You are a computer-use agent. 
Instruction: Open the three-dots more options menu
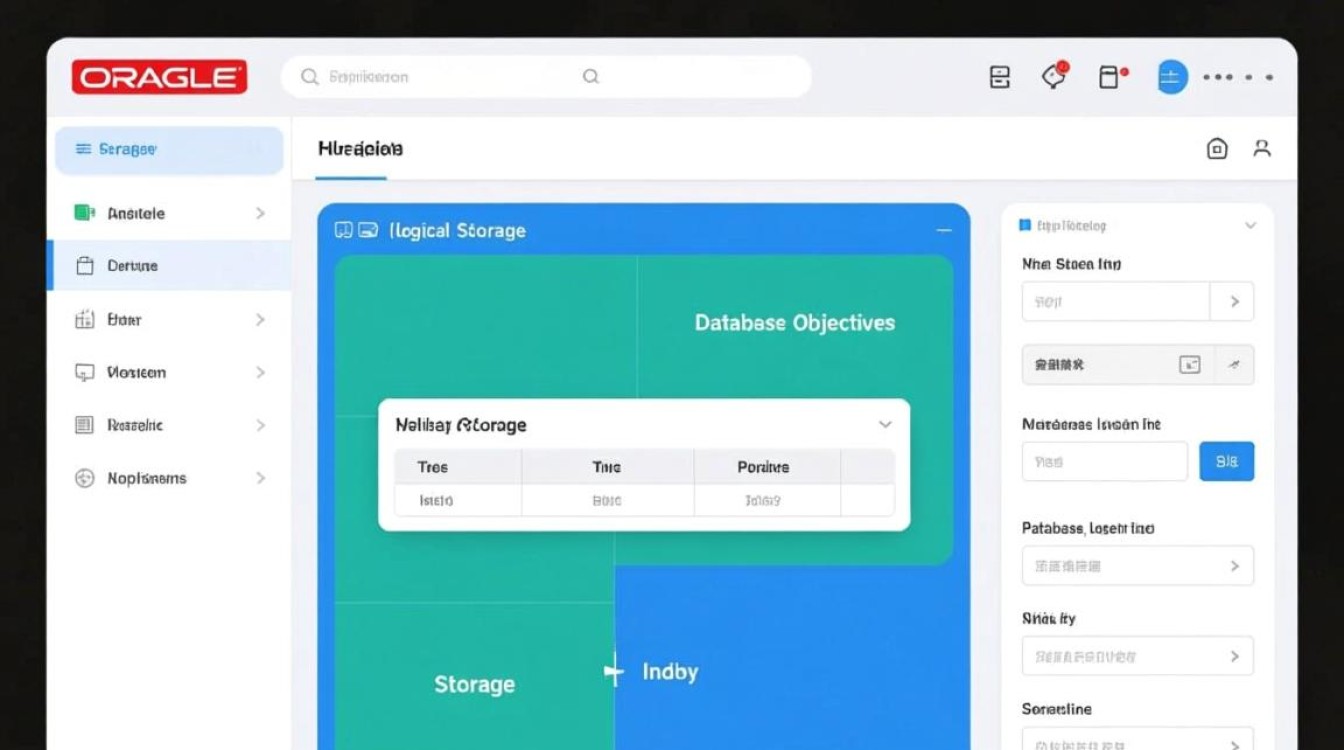1238,77
